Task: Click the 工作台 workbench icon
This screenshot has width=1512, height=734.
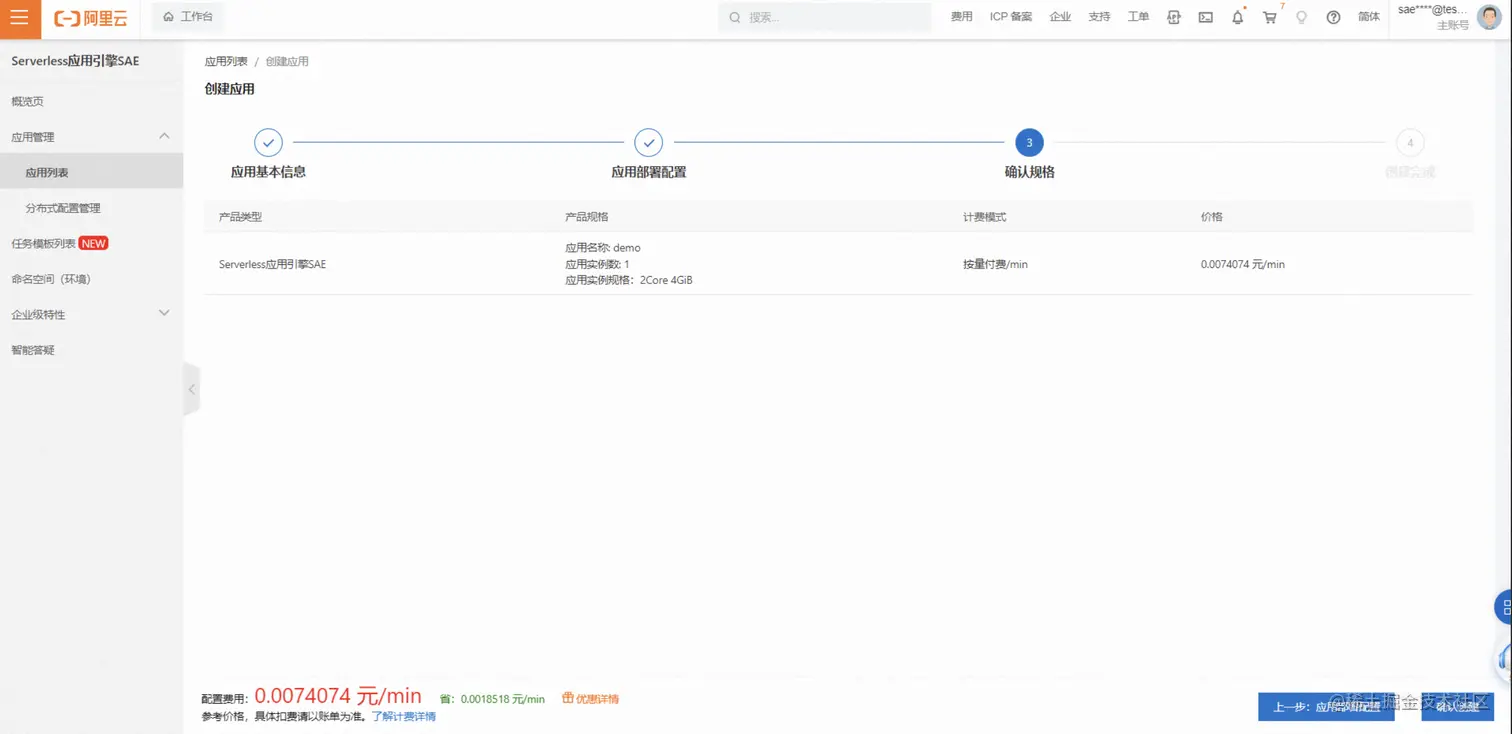Action: [x=186, y=16]
